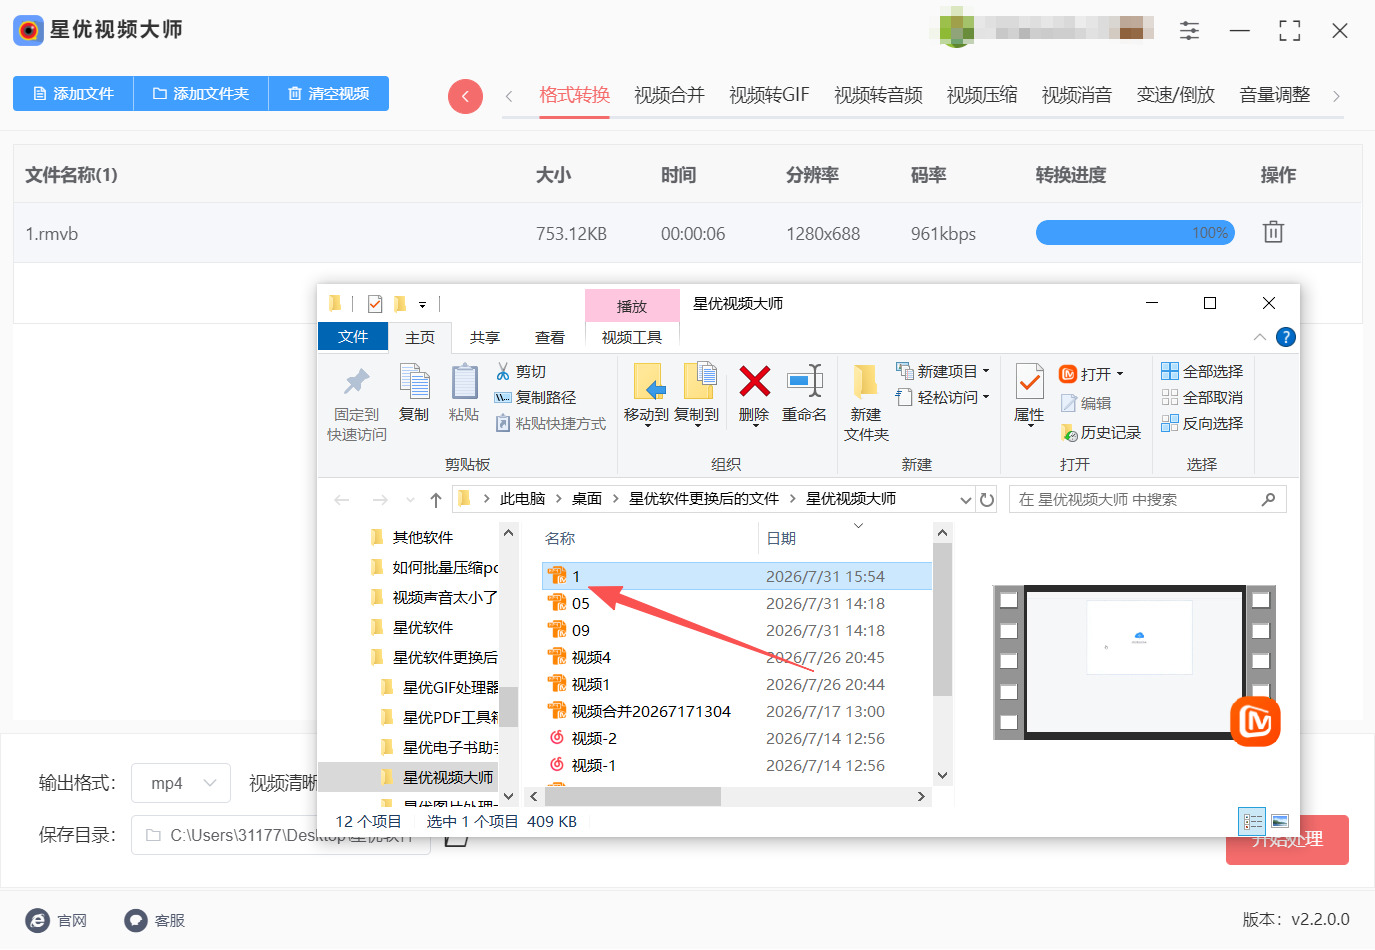Open official website icon at bottom left
The image size is (1375, 950).
point(38,921)
